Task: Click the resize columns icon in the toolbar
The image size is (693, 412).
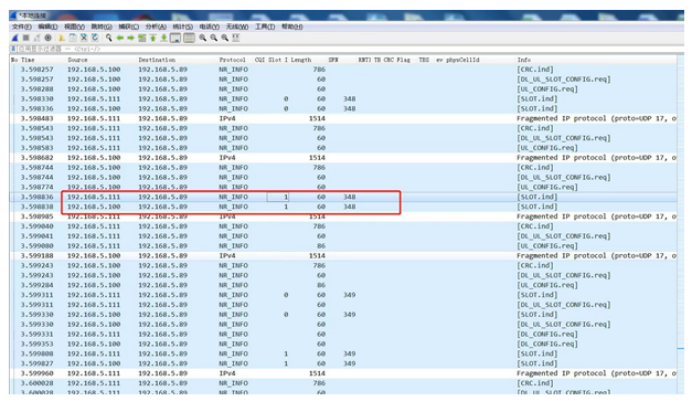Action: tap(236, 37)
